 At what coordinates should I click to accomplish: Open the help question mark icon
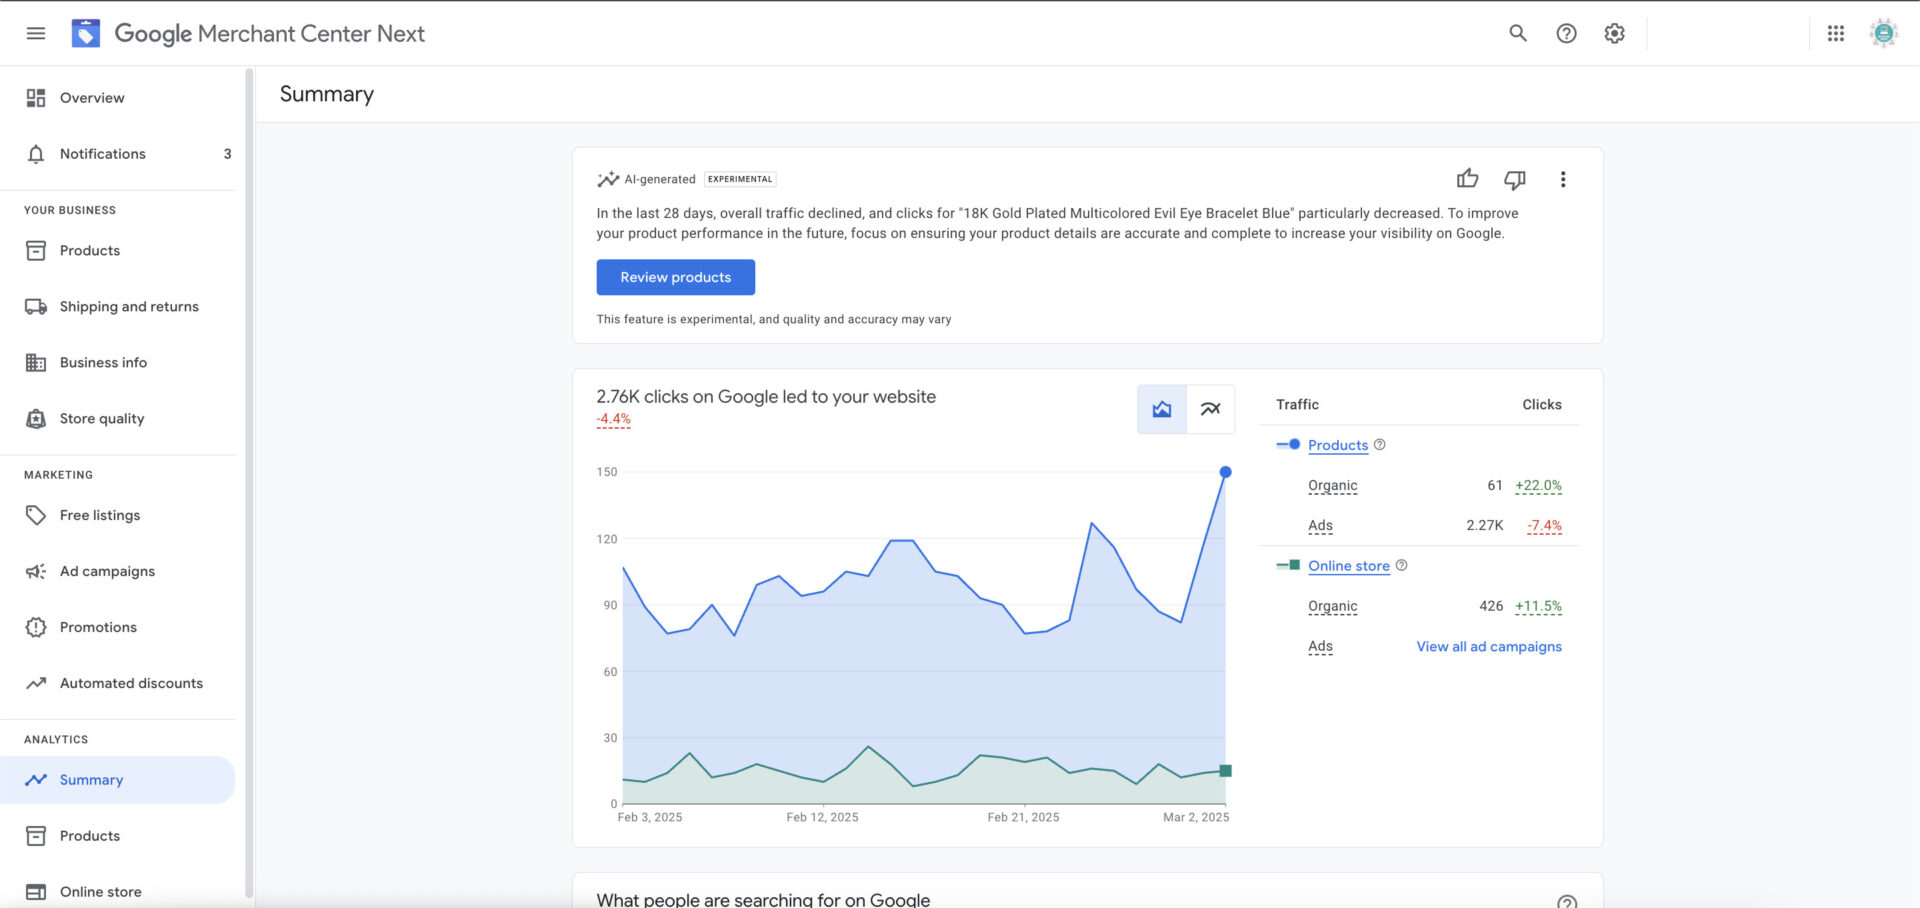coord(1566,33)
